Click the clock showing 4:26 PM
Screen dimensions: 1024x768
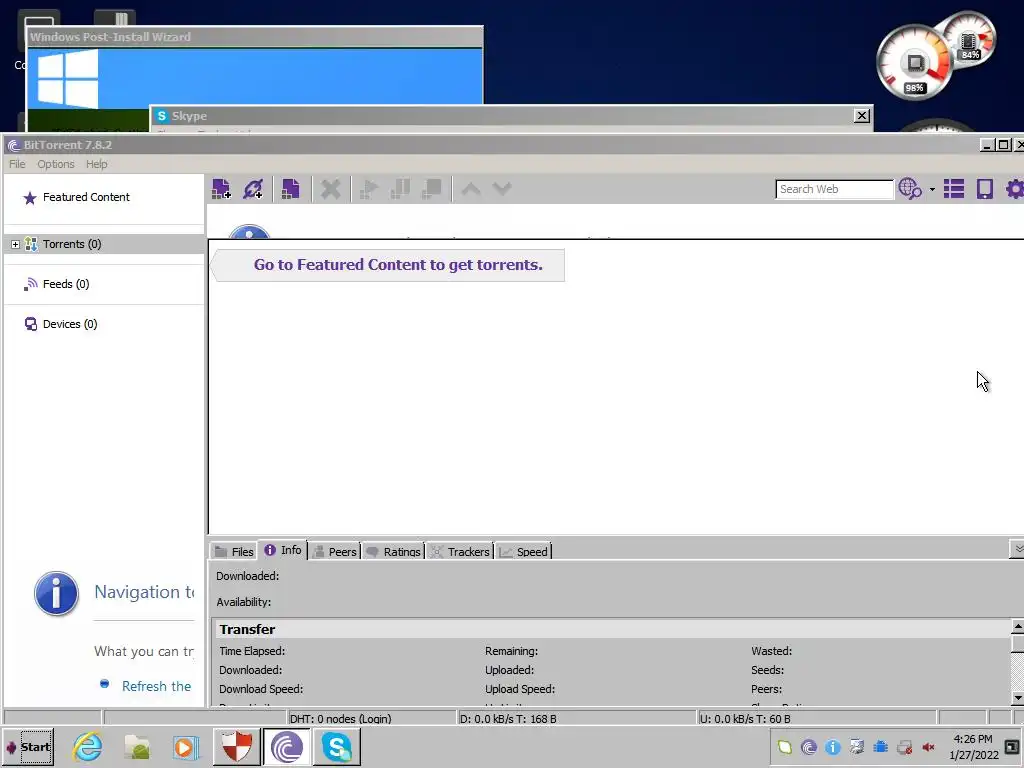973,739
